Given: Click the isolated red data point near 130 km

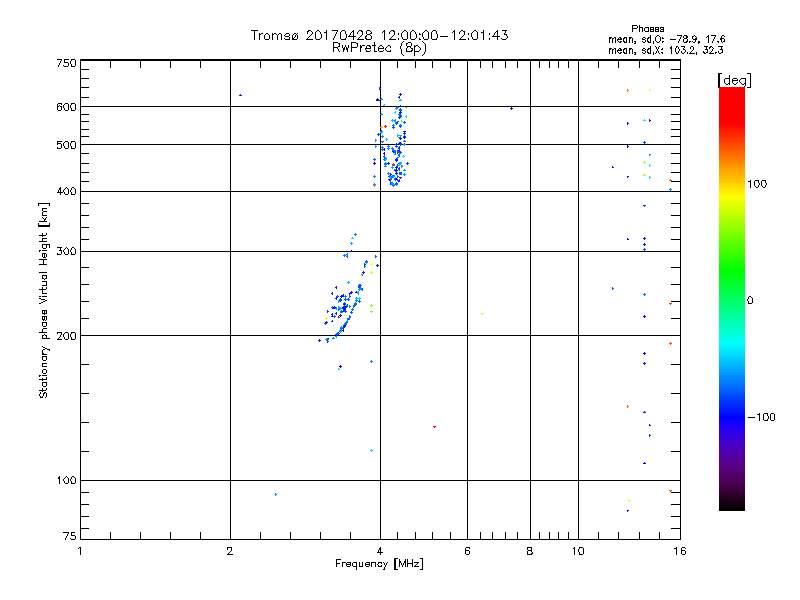Looking at the screenshot, I should click(434, 427).
